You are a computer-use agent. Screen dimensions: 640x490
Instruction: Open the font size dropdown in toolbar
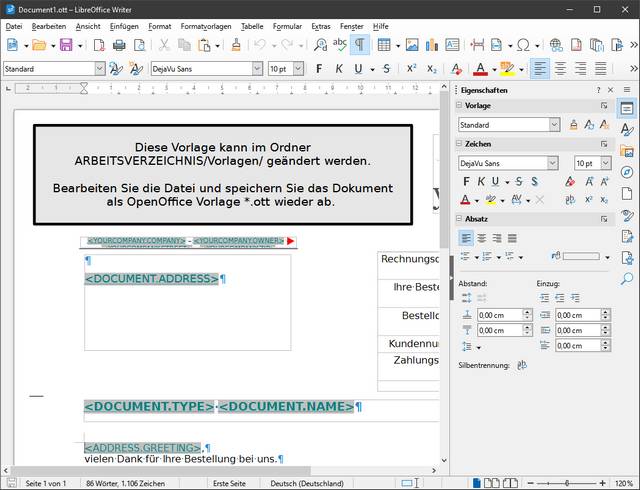pyautogui.click(x=298, y=69)
